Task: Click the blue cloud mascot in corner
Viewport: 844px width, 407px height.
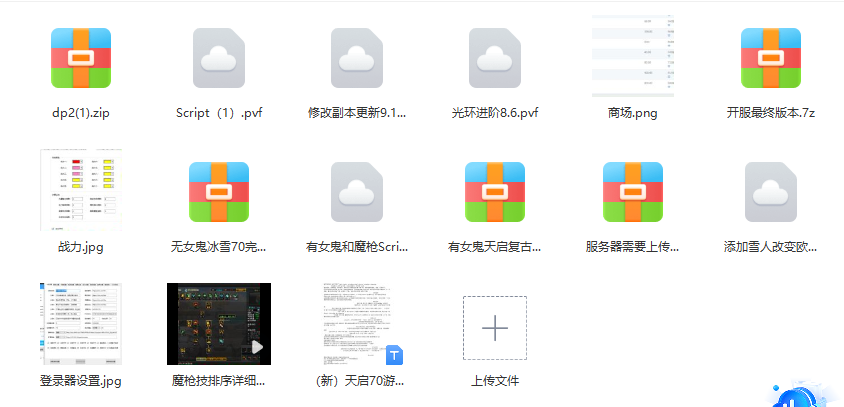Action: 802,393
